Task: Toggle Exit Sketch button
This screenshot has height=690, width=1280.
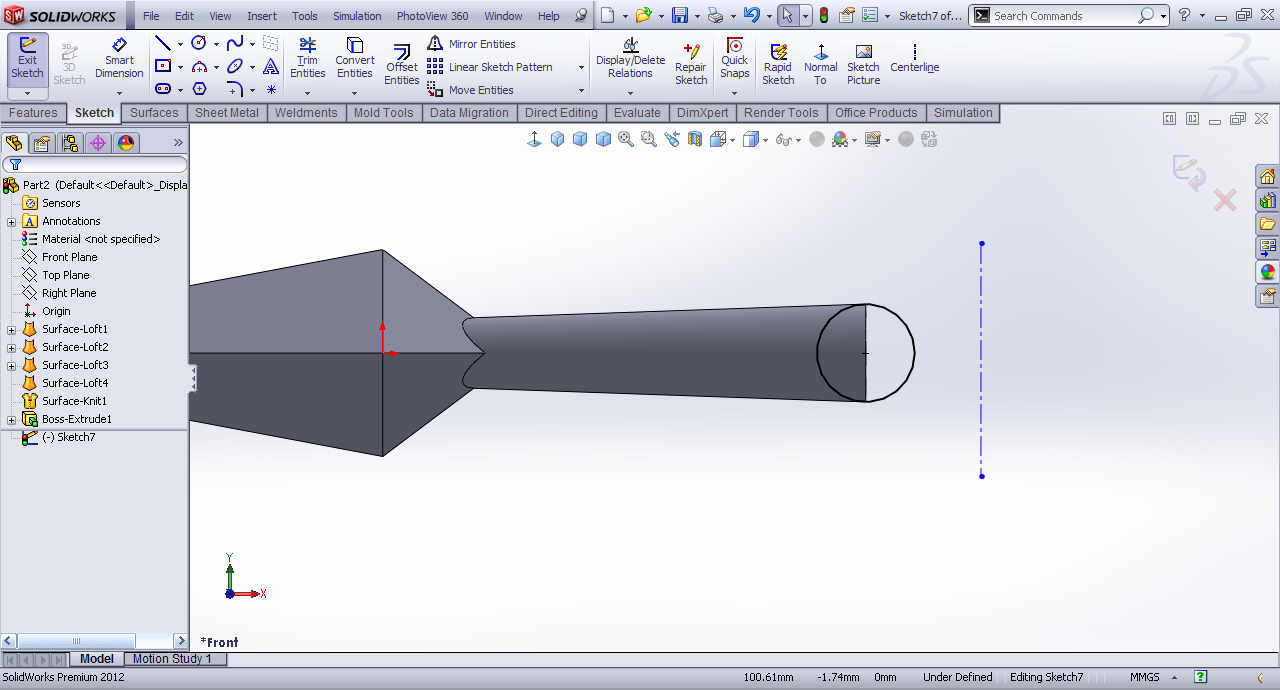Action: tap(27, 60)
